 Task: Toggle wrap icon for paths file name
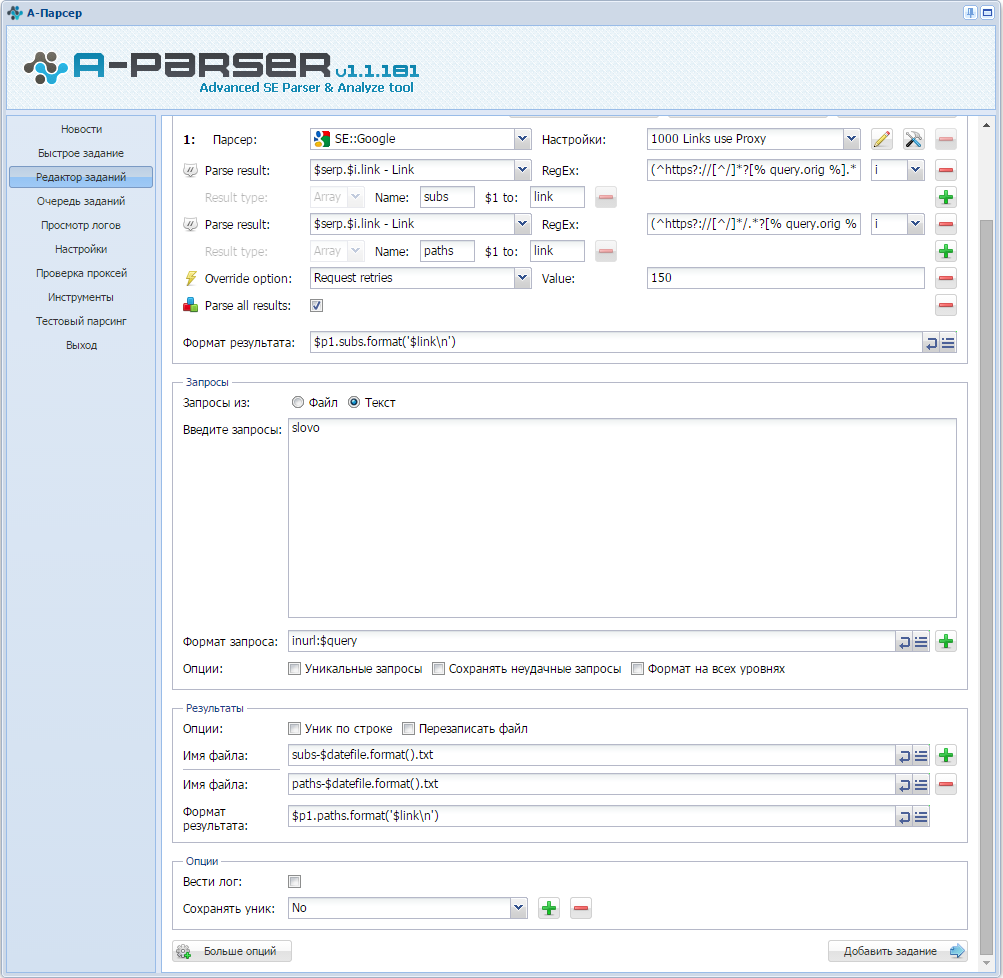click(904, 785)
